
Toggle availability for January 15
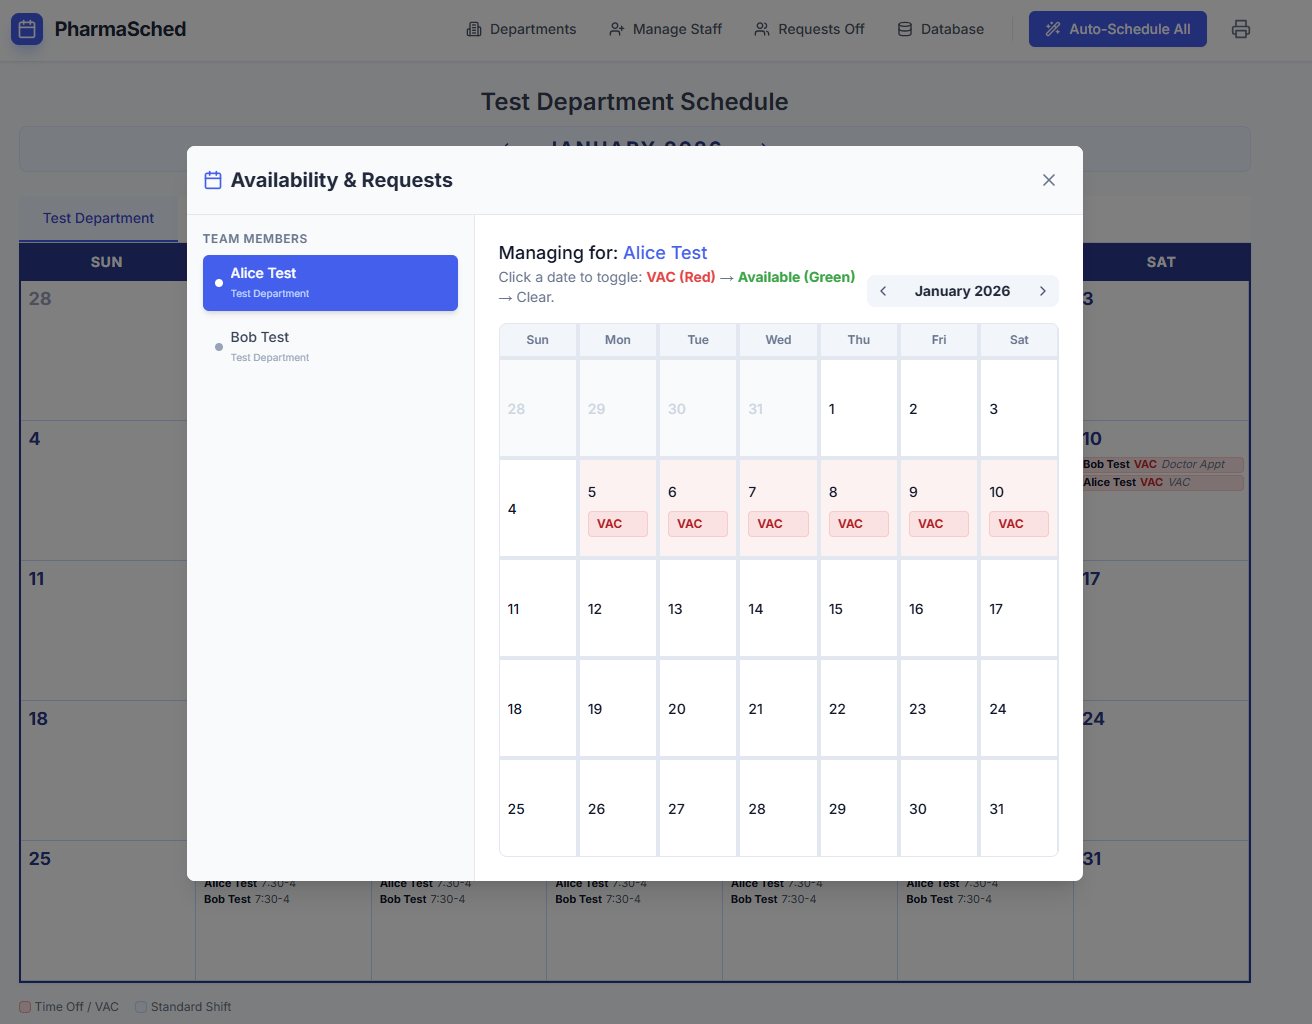(858, 608)
